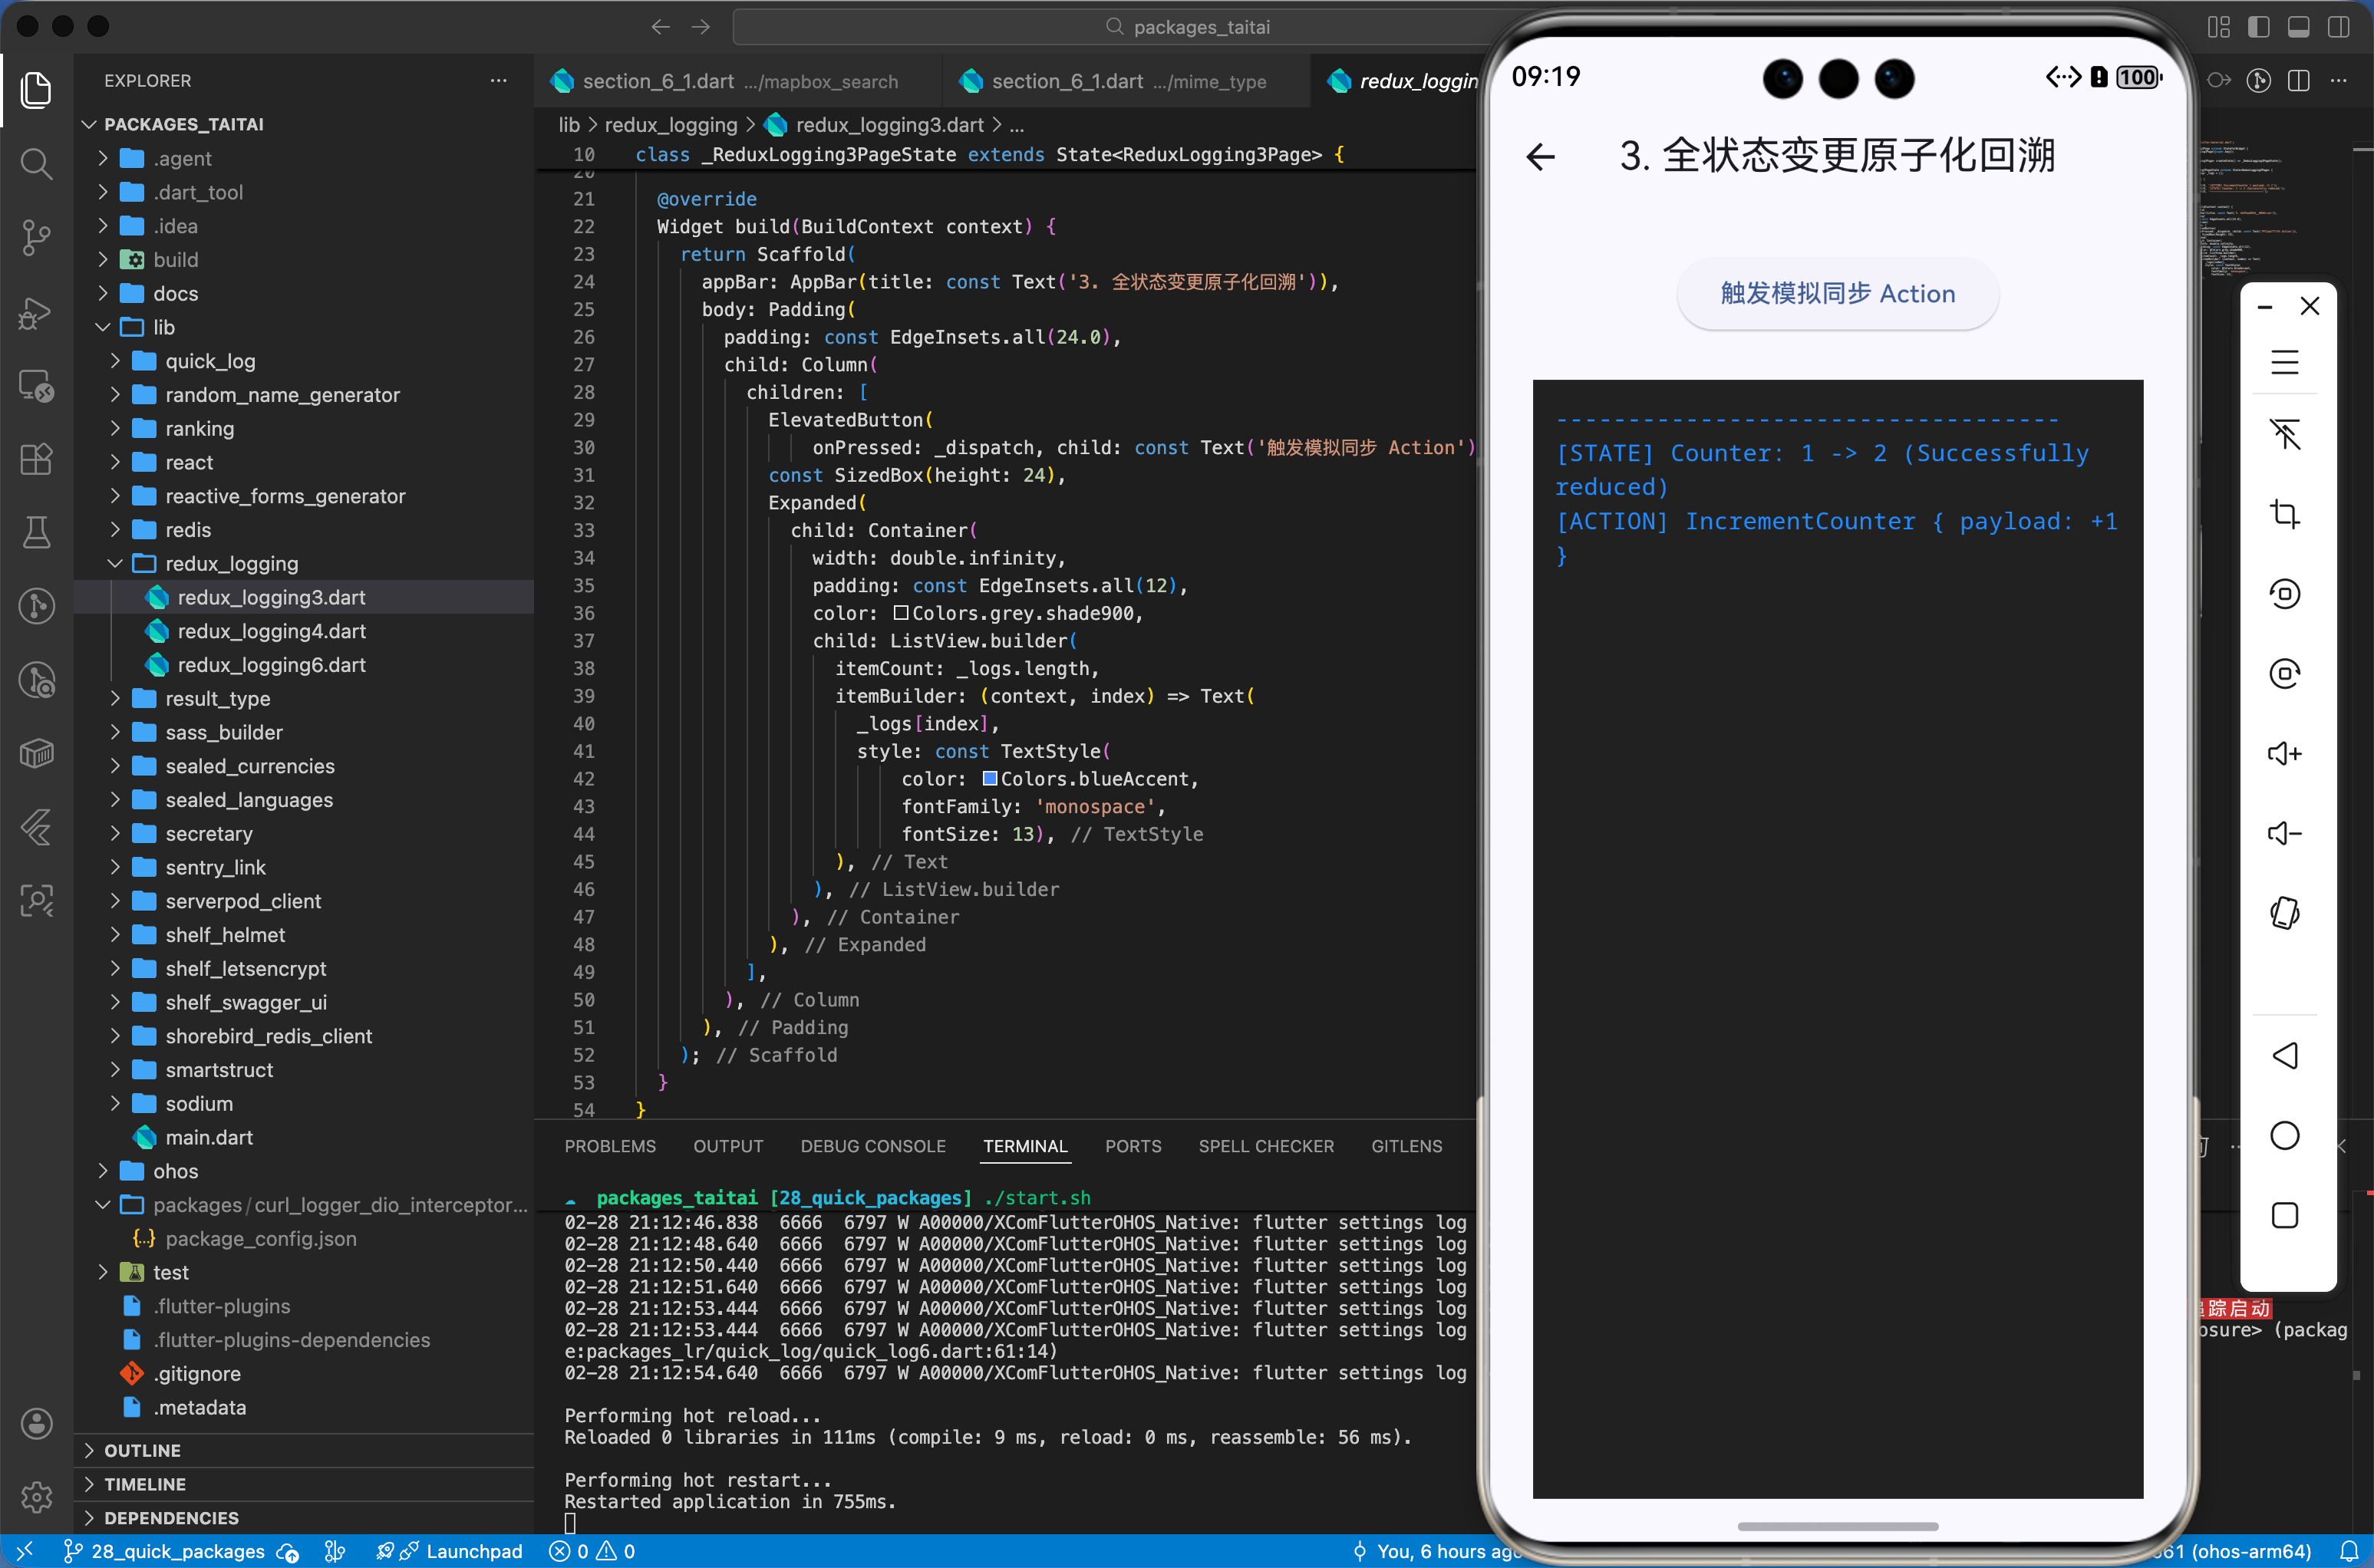This screenshot has width=2374, height=1568.
Task: Click the emulator screenshot crop icon
Action: tap(2284, 514)
